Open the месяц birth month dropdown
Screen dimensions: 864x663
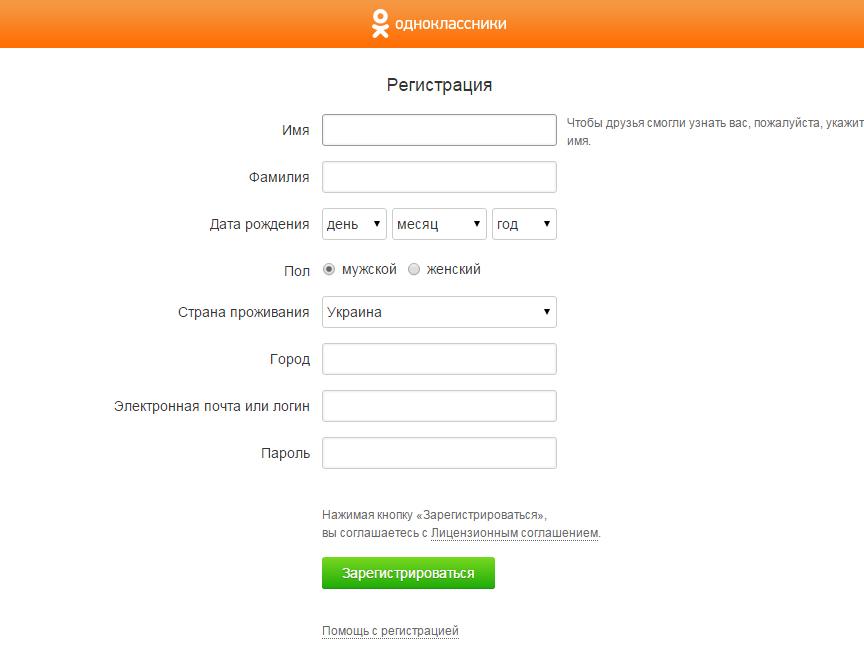tap(439, 224)
